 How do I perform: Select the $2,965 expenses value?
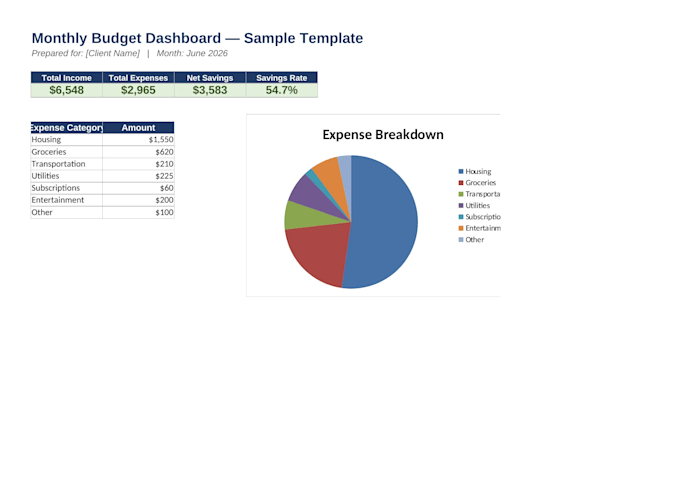tap(138, 90)
